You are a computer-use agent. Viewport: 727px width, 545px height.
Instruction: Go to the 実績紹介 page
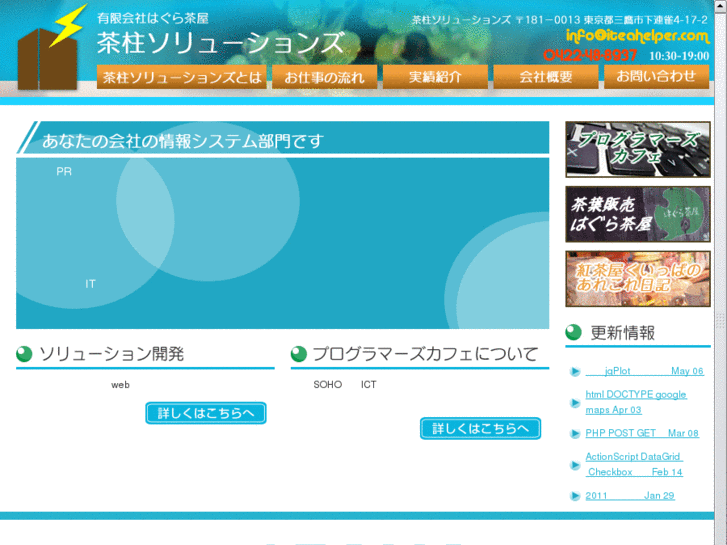(x=435, y=77)
